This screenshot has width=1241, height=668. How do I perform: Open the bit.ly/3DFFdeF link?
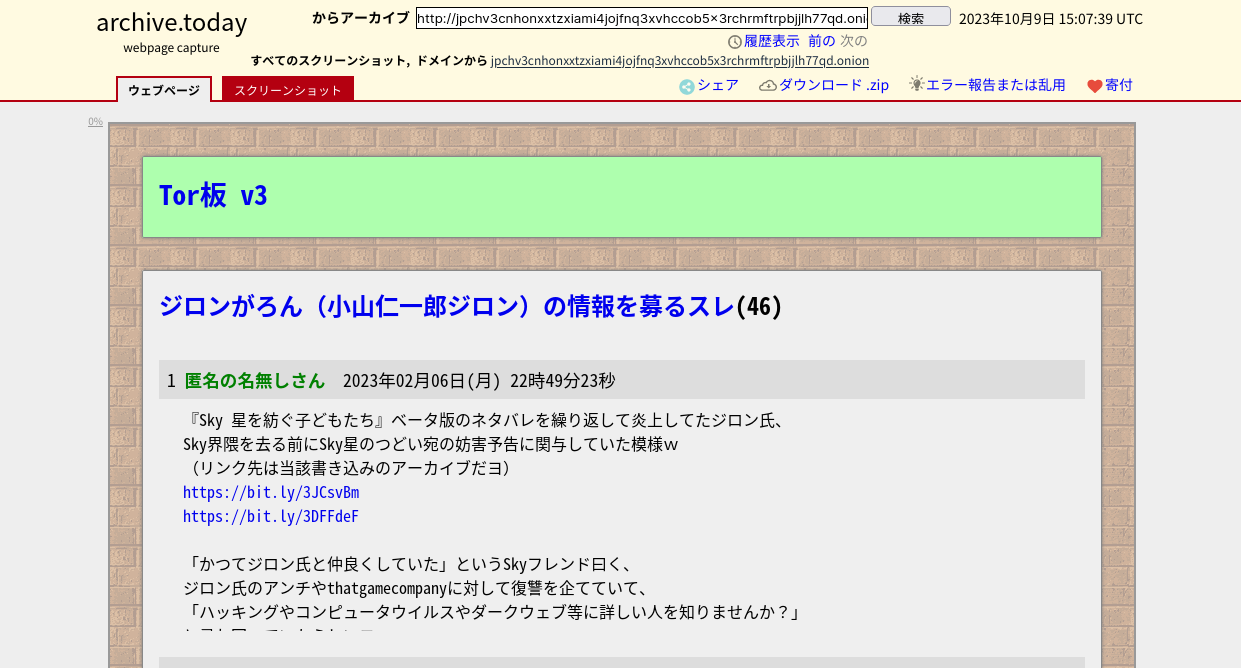(x=270, y=517)
